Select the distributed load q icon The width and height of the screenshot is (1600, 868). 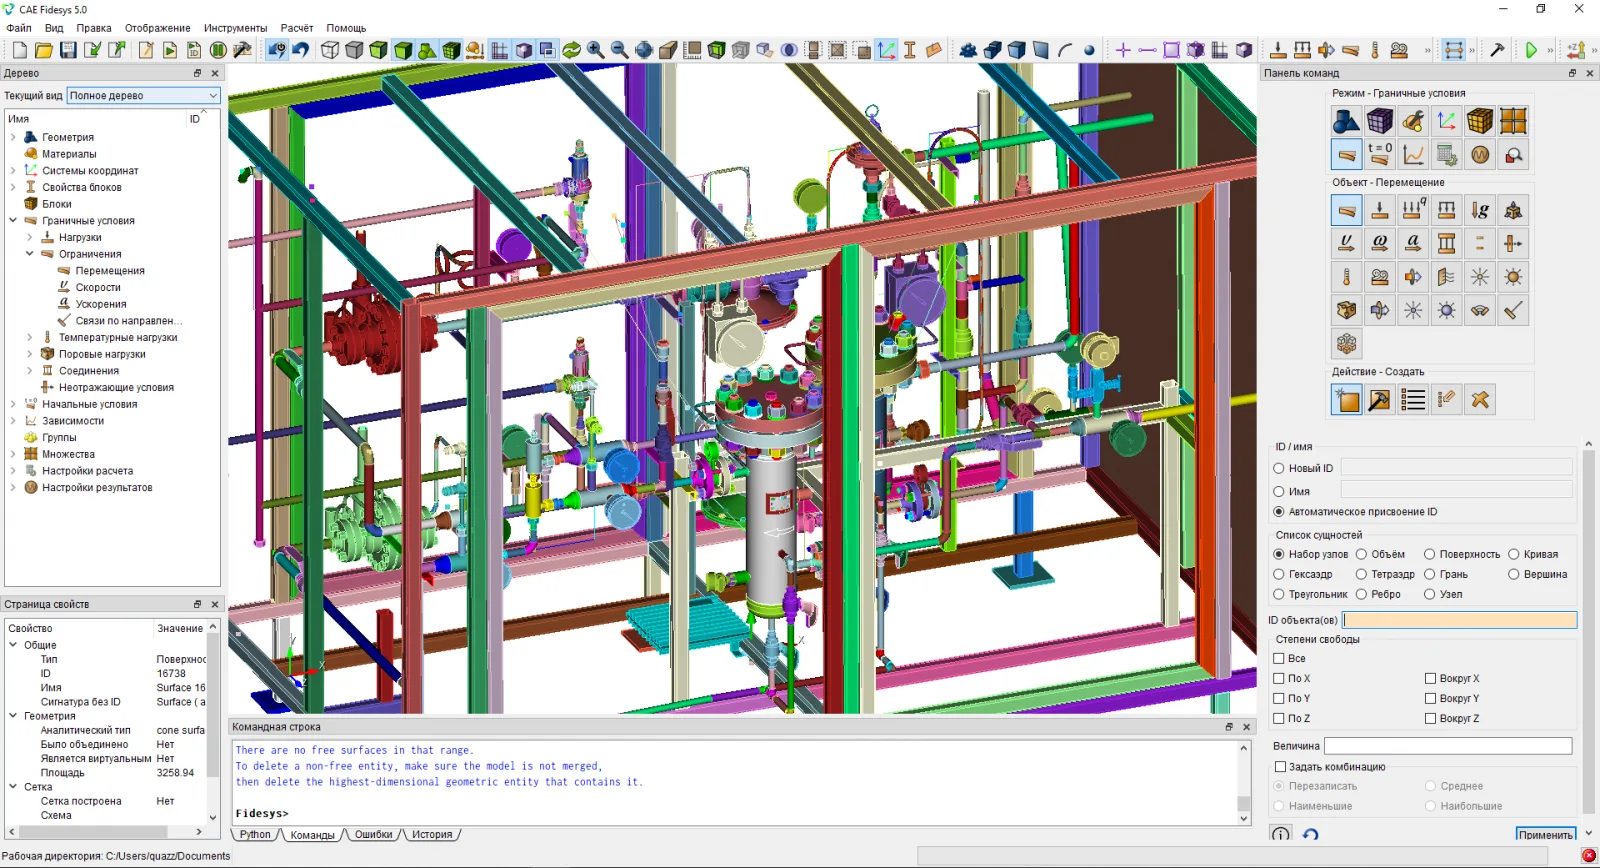click(x=1413, y=210)
